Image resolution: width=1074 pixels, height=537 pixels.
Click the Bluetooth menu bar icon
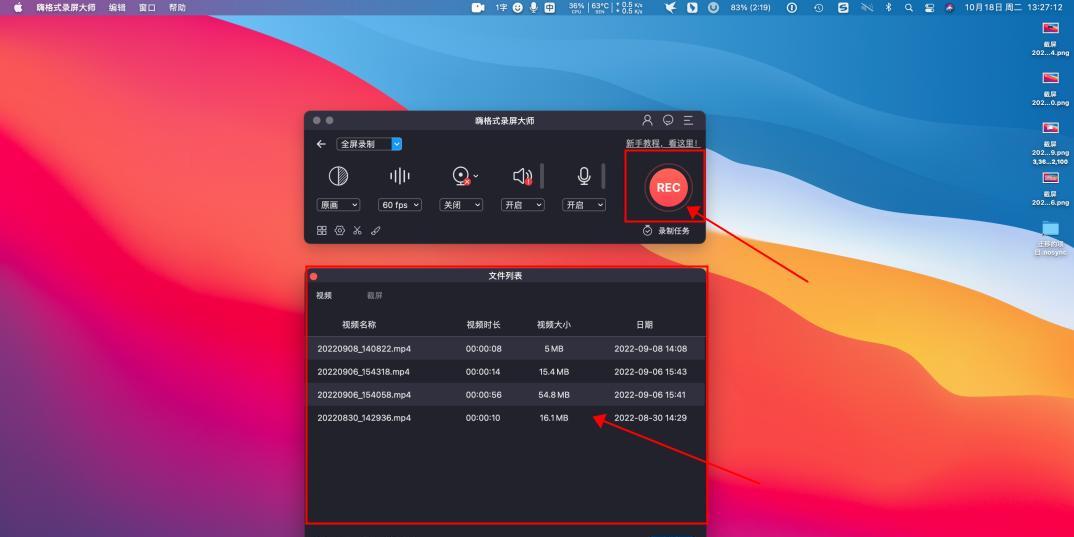(889, 8)
